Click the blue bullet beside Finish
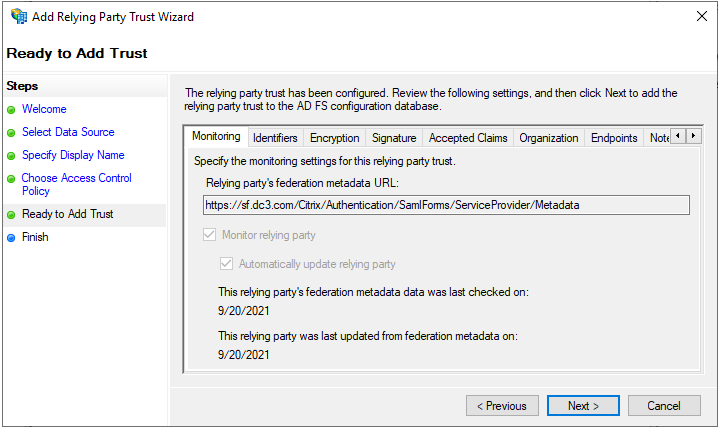 pyautogui.click(x=12, y=238)
